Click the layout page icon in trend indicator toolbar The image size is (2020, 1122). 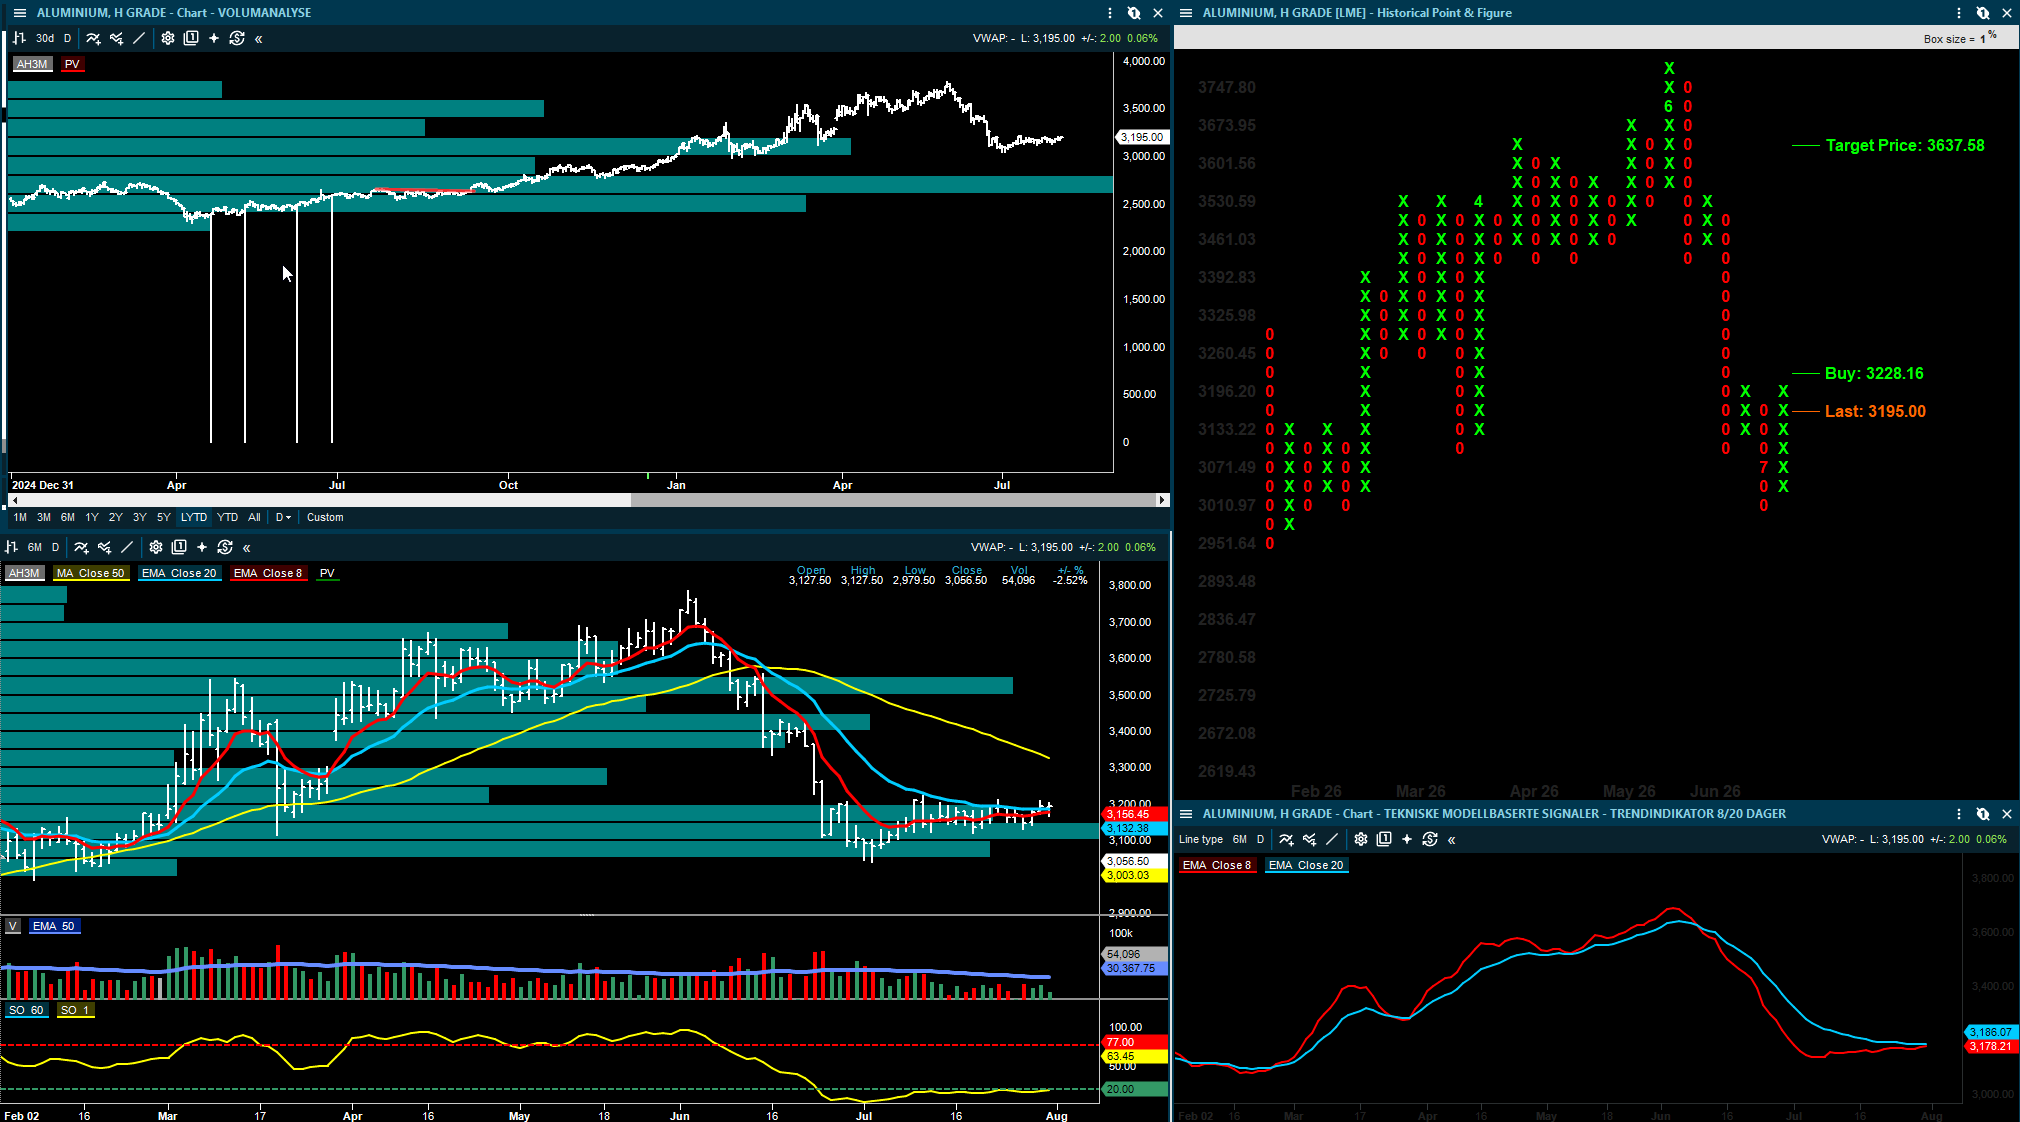tap(1384, 839)
